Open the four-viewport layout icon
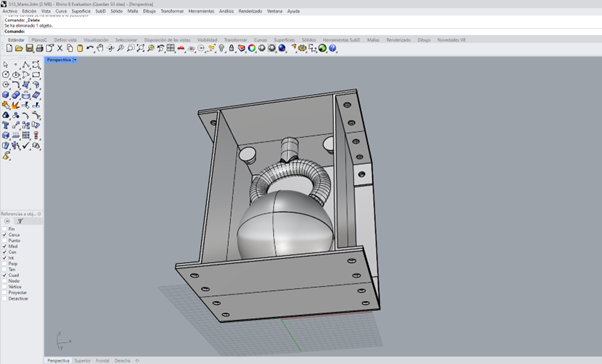The width and height of the screenshot is (602, 364). click(x=171, y=48)
